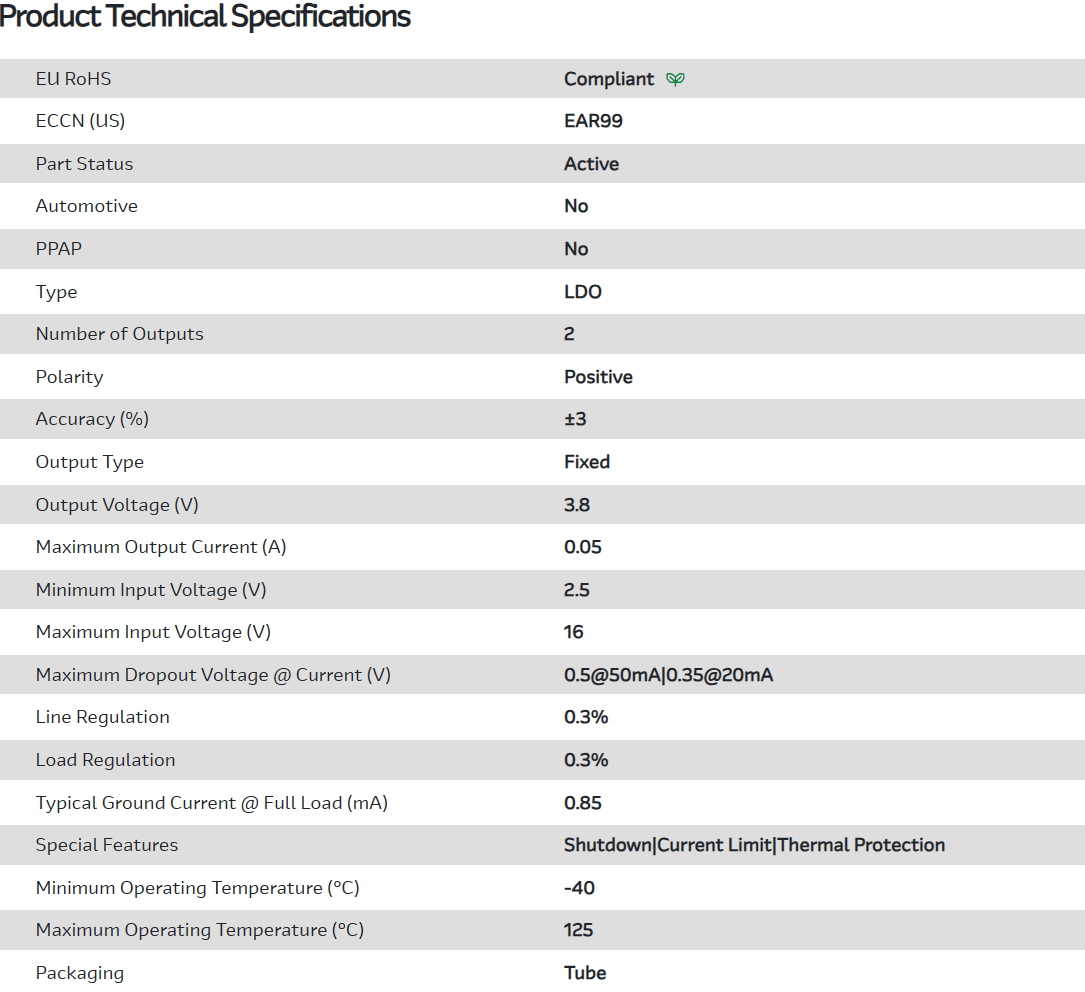Select the EAR99 ECCN value
The image size is (1085, 992).
(x=593, y=121)
